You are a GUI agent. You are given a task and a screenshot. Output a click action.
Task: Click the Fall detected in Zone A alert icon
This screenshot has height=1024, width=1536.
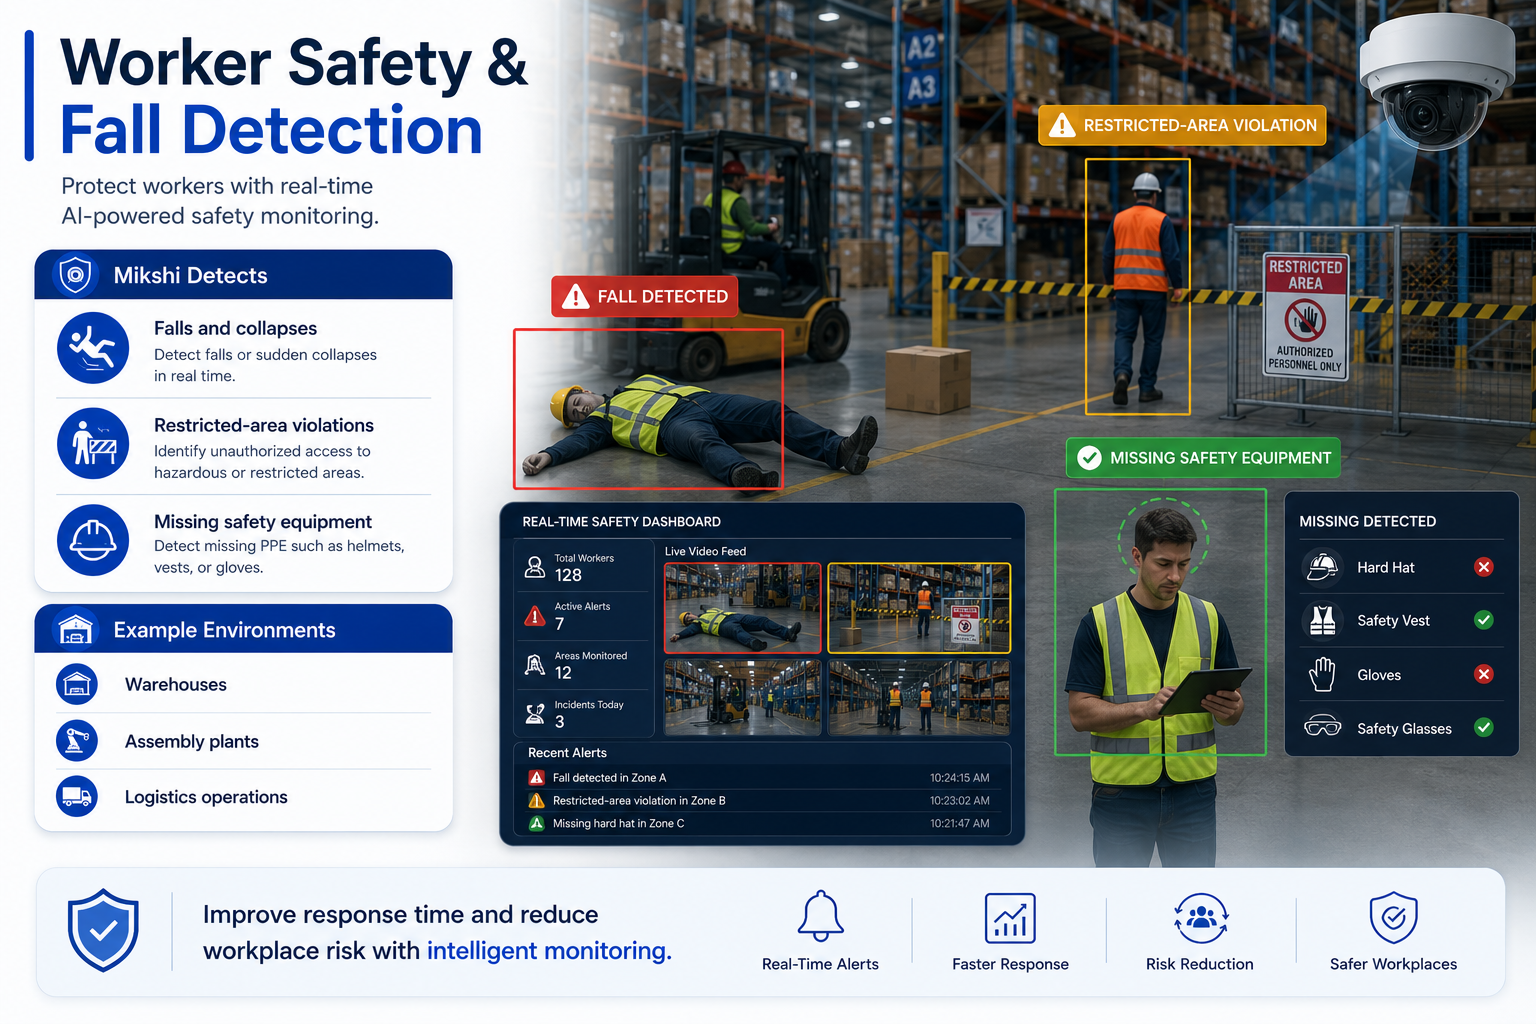click(536, 778)
